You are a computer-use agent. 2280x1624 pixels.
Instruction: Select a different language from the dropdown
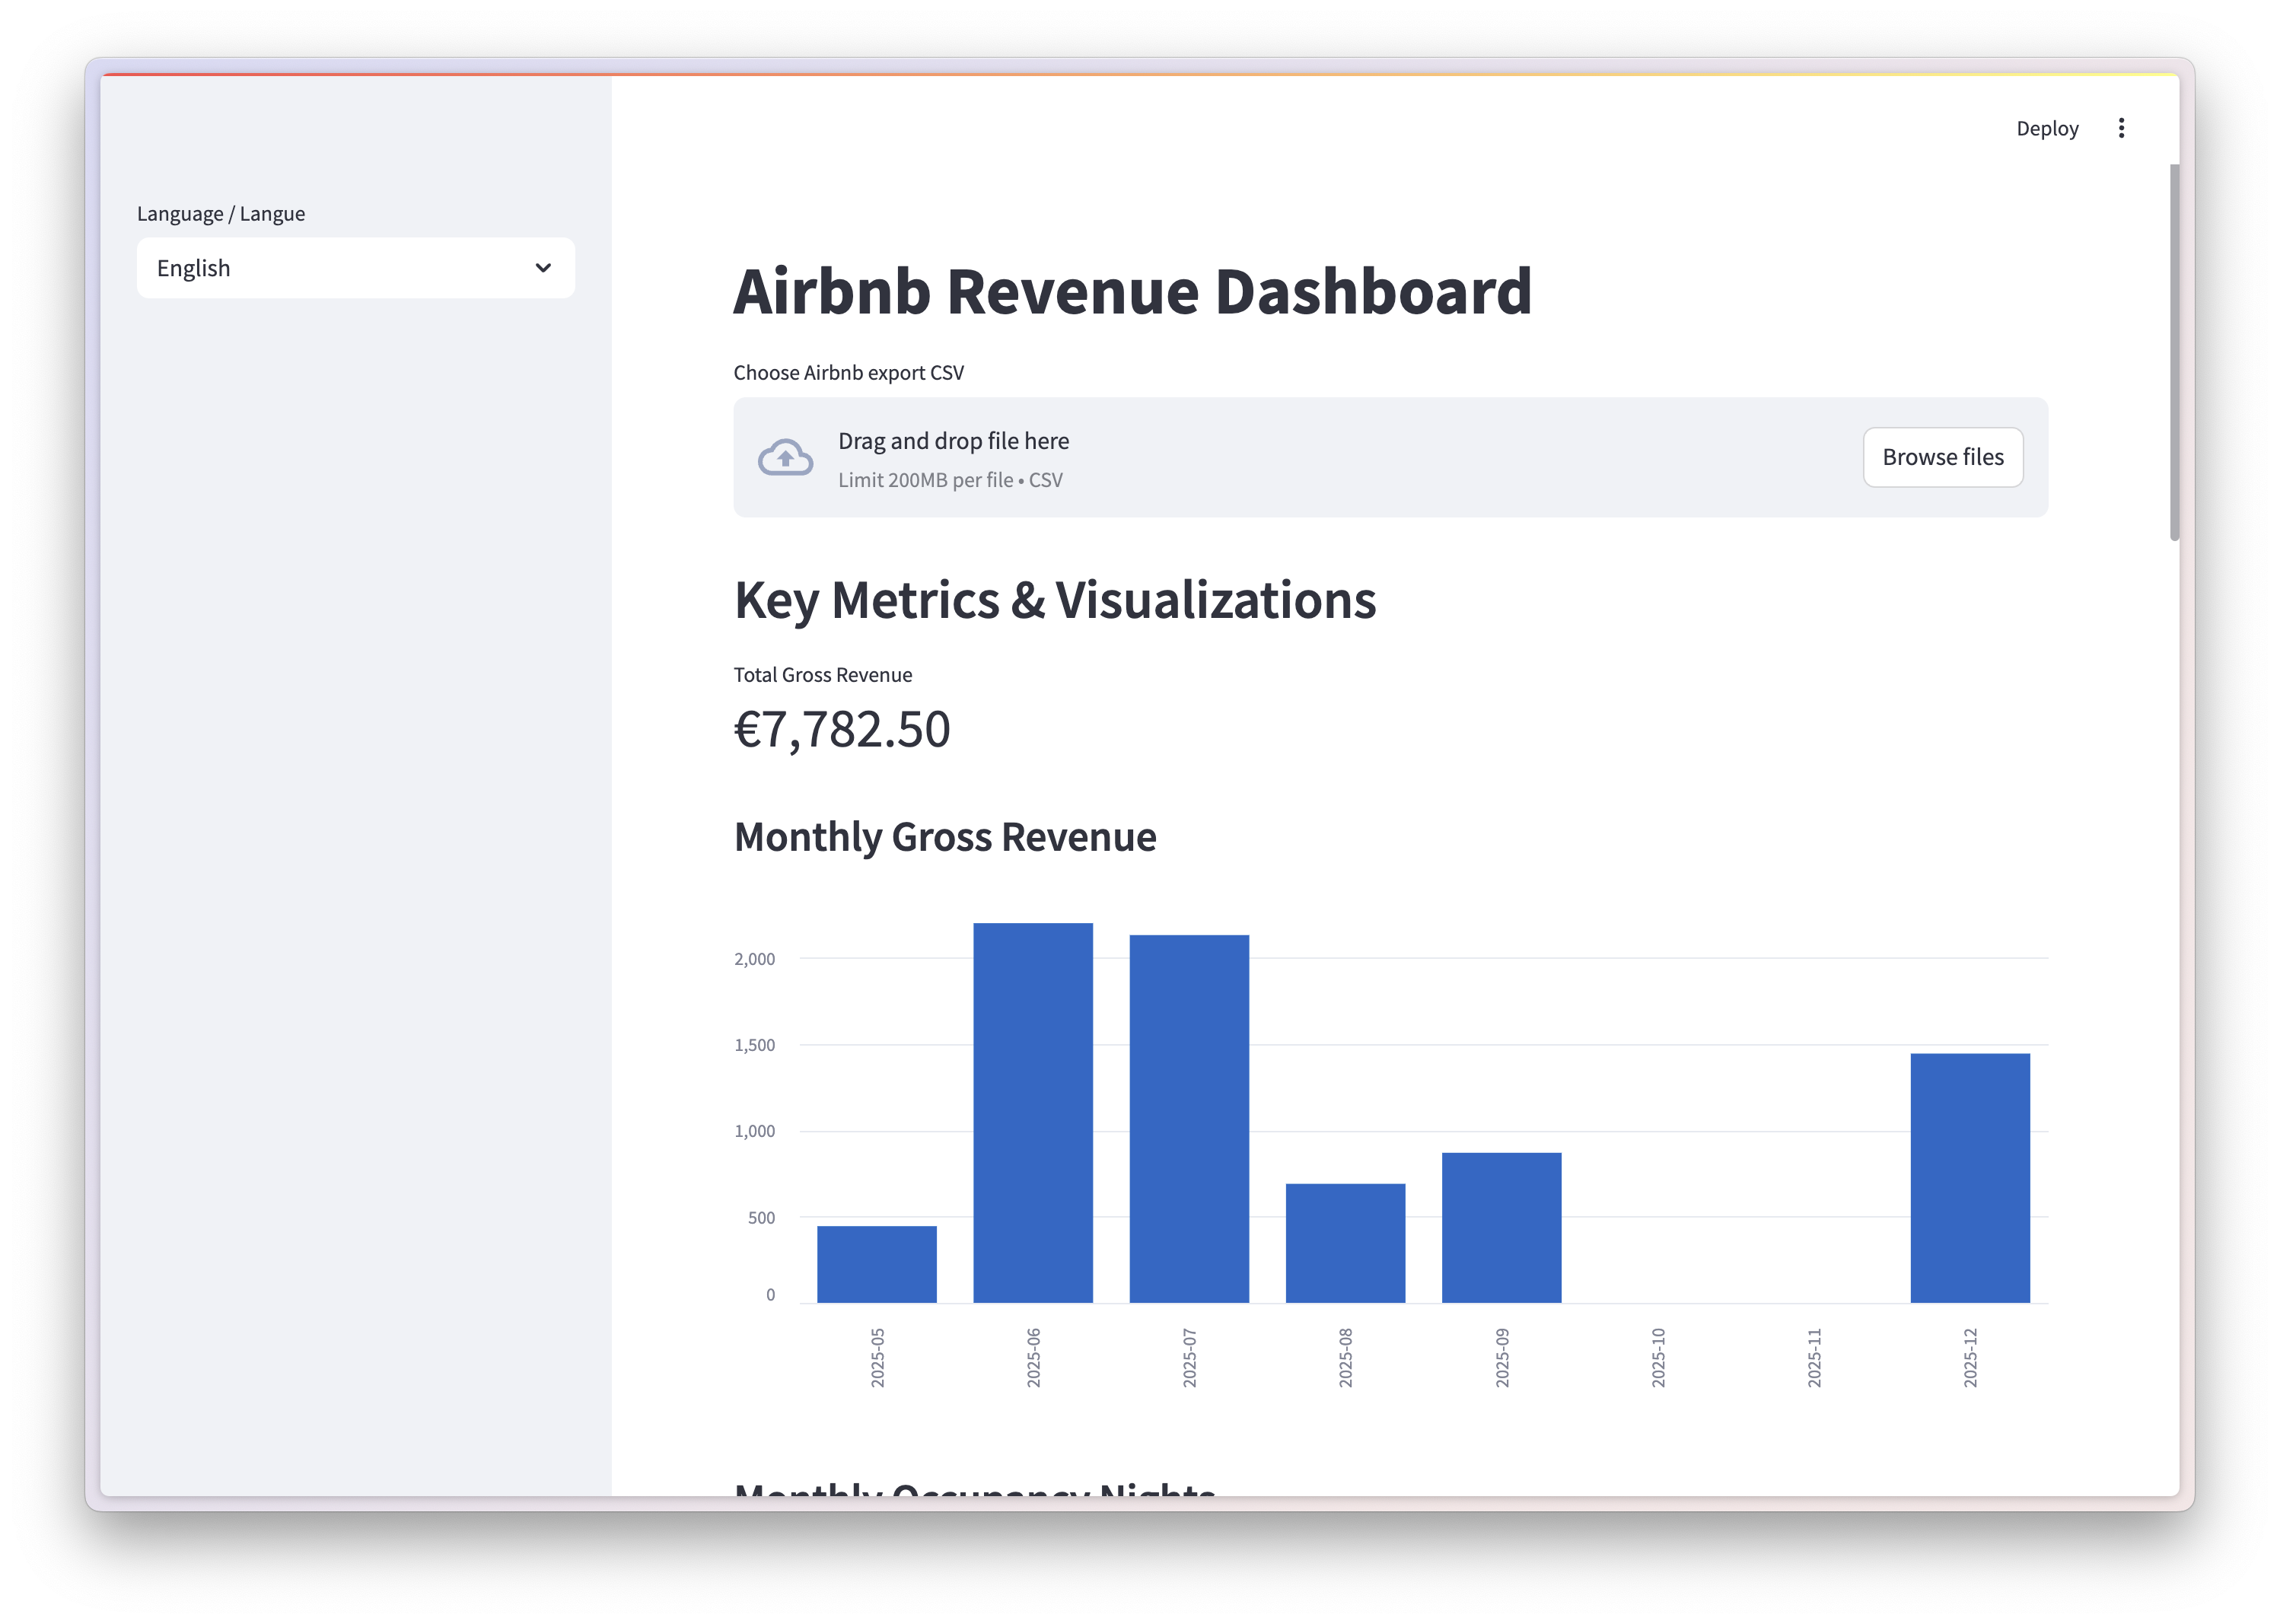pos(355,268)
